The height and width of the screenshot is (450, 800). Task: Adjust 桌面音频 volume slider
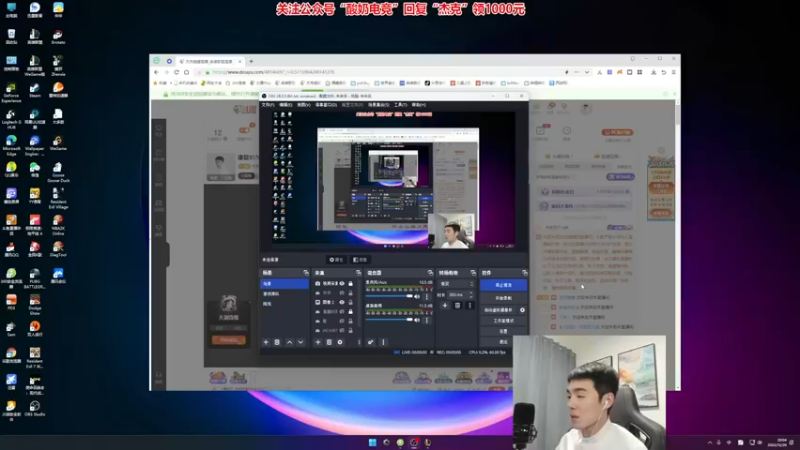(389, 320)
